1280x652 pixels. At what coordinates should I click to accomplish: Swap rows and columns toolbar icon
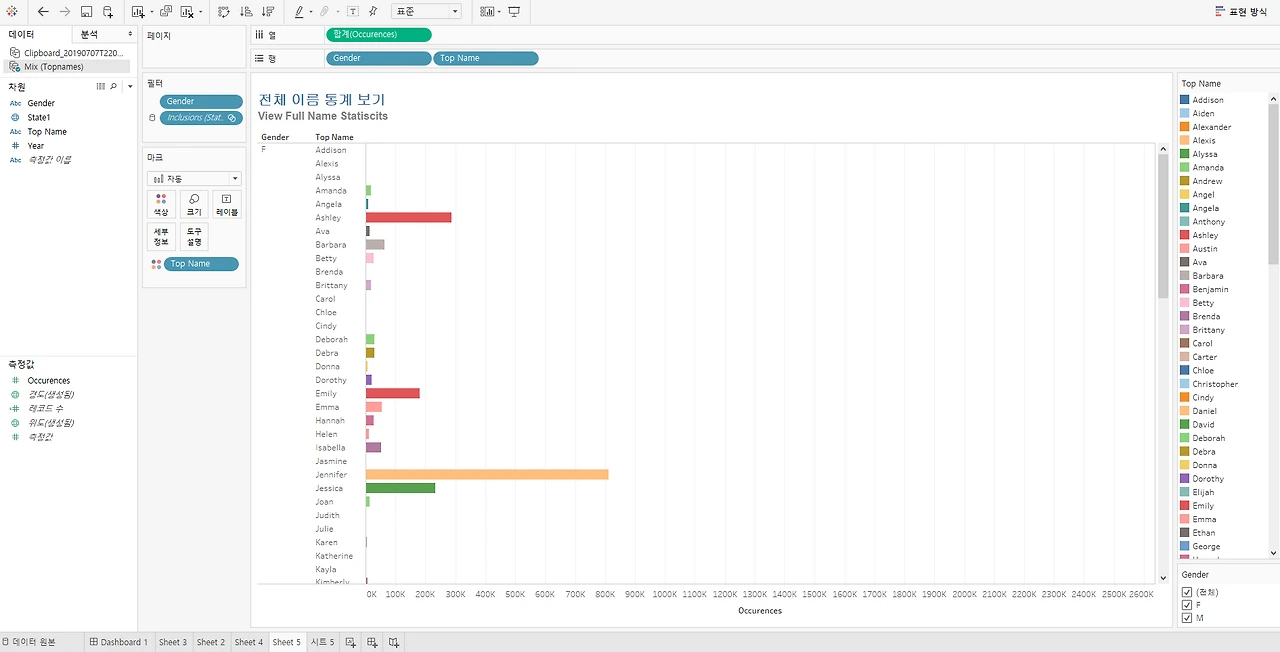coord(223,12)
